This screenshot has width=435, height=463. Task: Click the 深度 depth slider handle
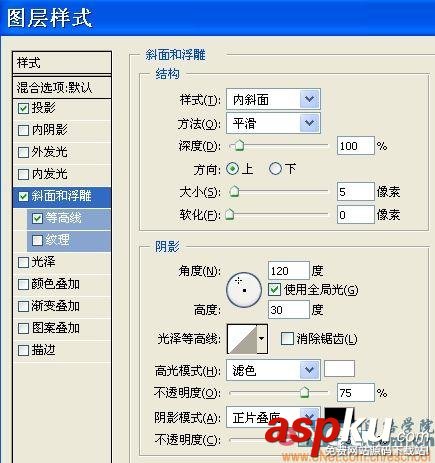[x=238, y=146]
